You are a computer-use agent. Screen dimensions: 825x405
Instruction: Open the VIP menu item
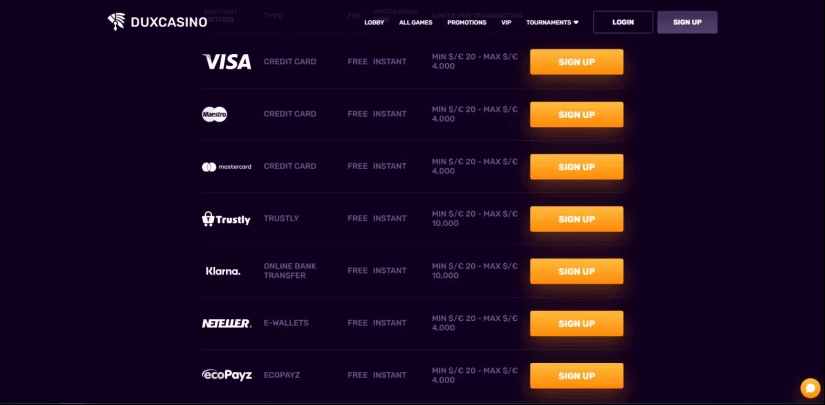tap(506, 23)
